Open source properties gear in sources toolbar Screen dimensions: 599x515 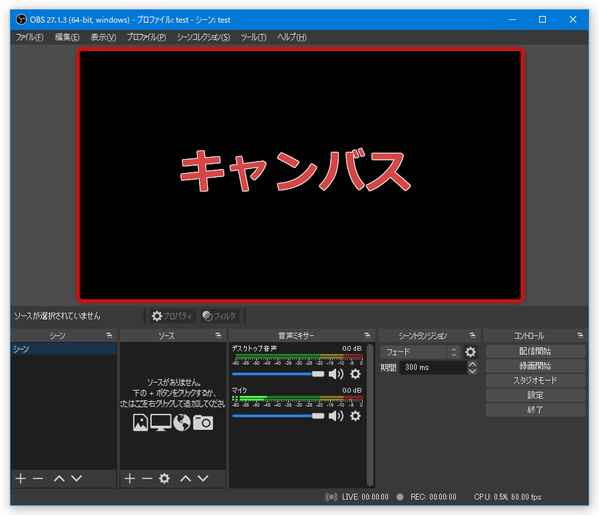click(x=164, y=478)
